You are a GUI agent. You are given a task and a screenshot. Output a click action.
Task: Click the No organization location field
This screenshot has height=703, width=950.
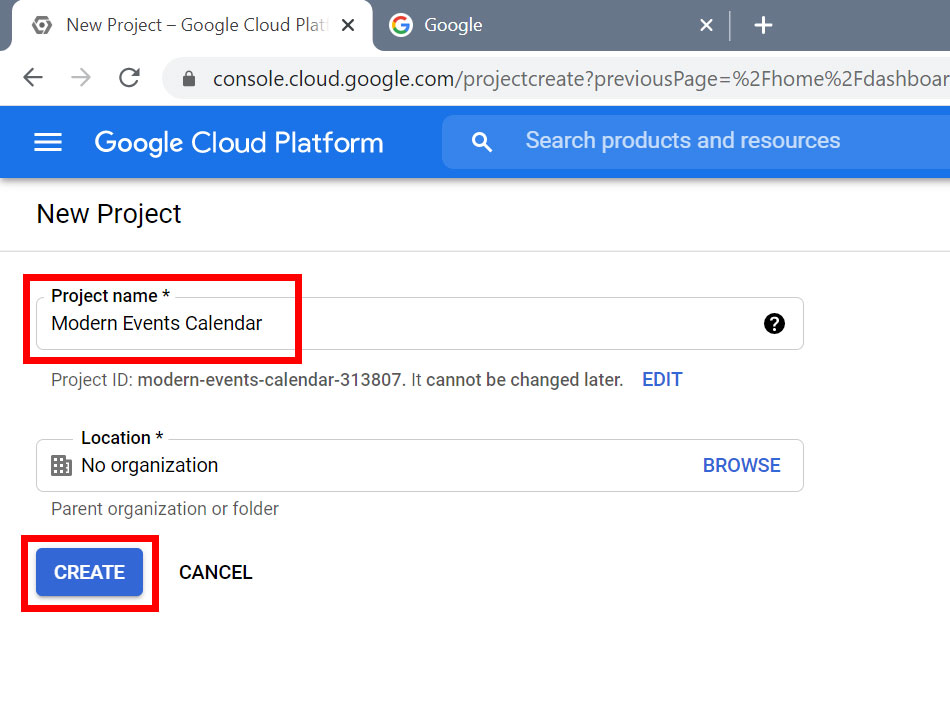[x=420, y=465]
